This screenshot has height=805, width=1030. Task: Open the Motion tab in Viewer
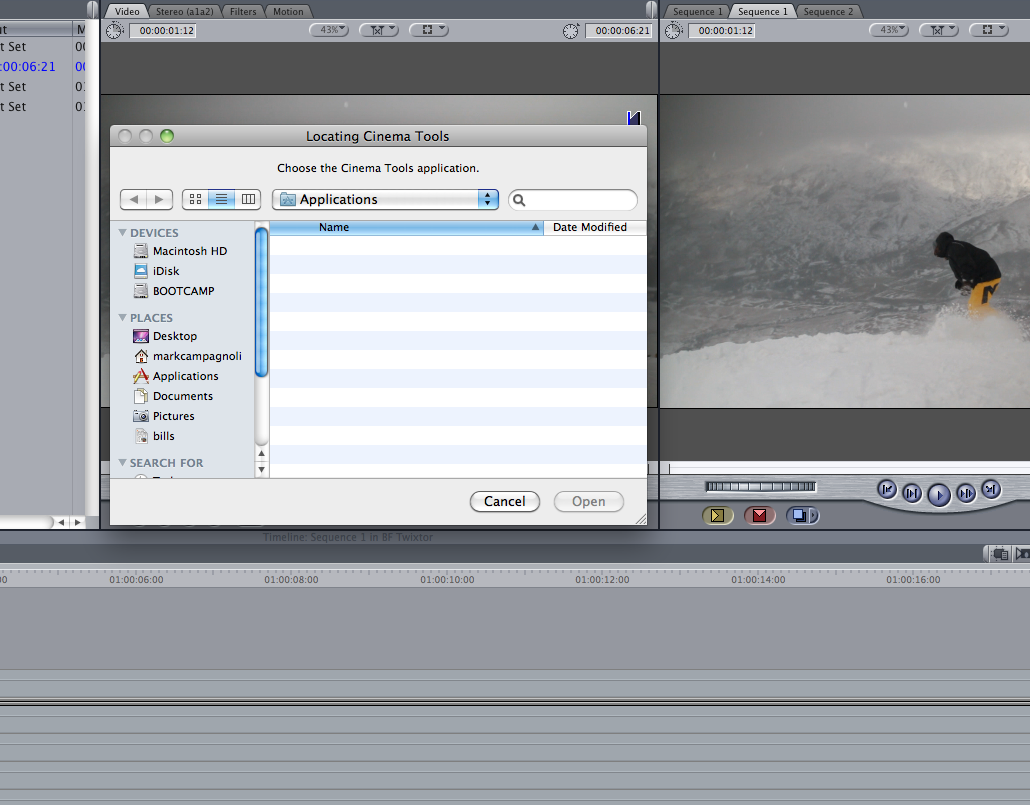pos(288,11)
